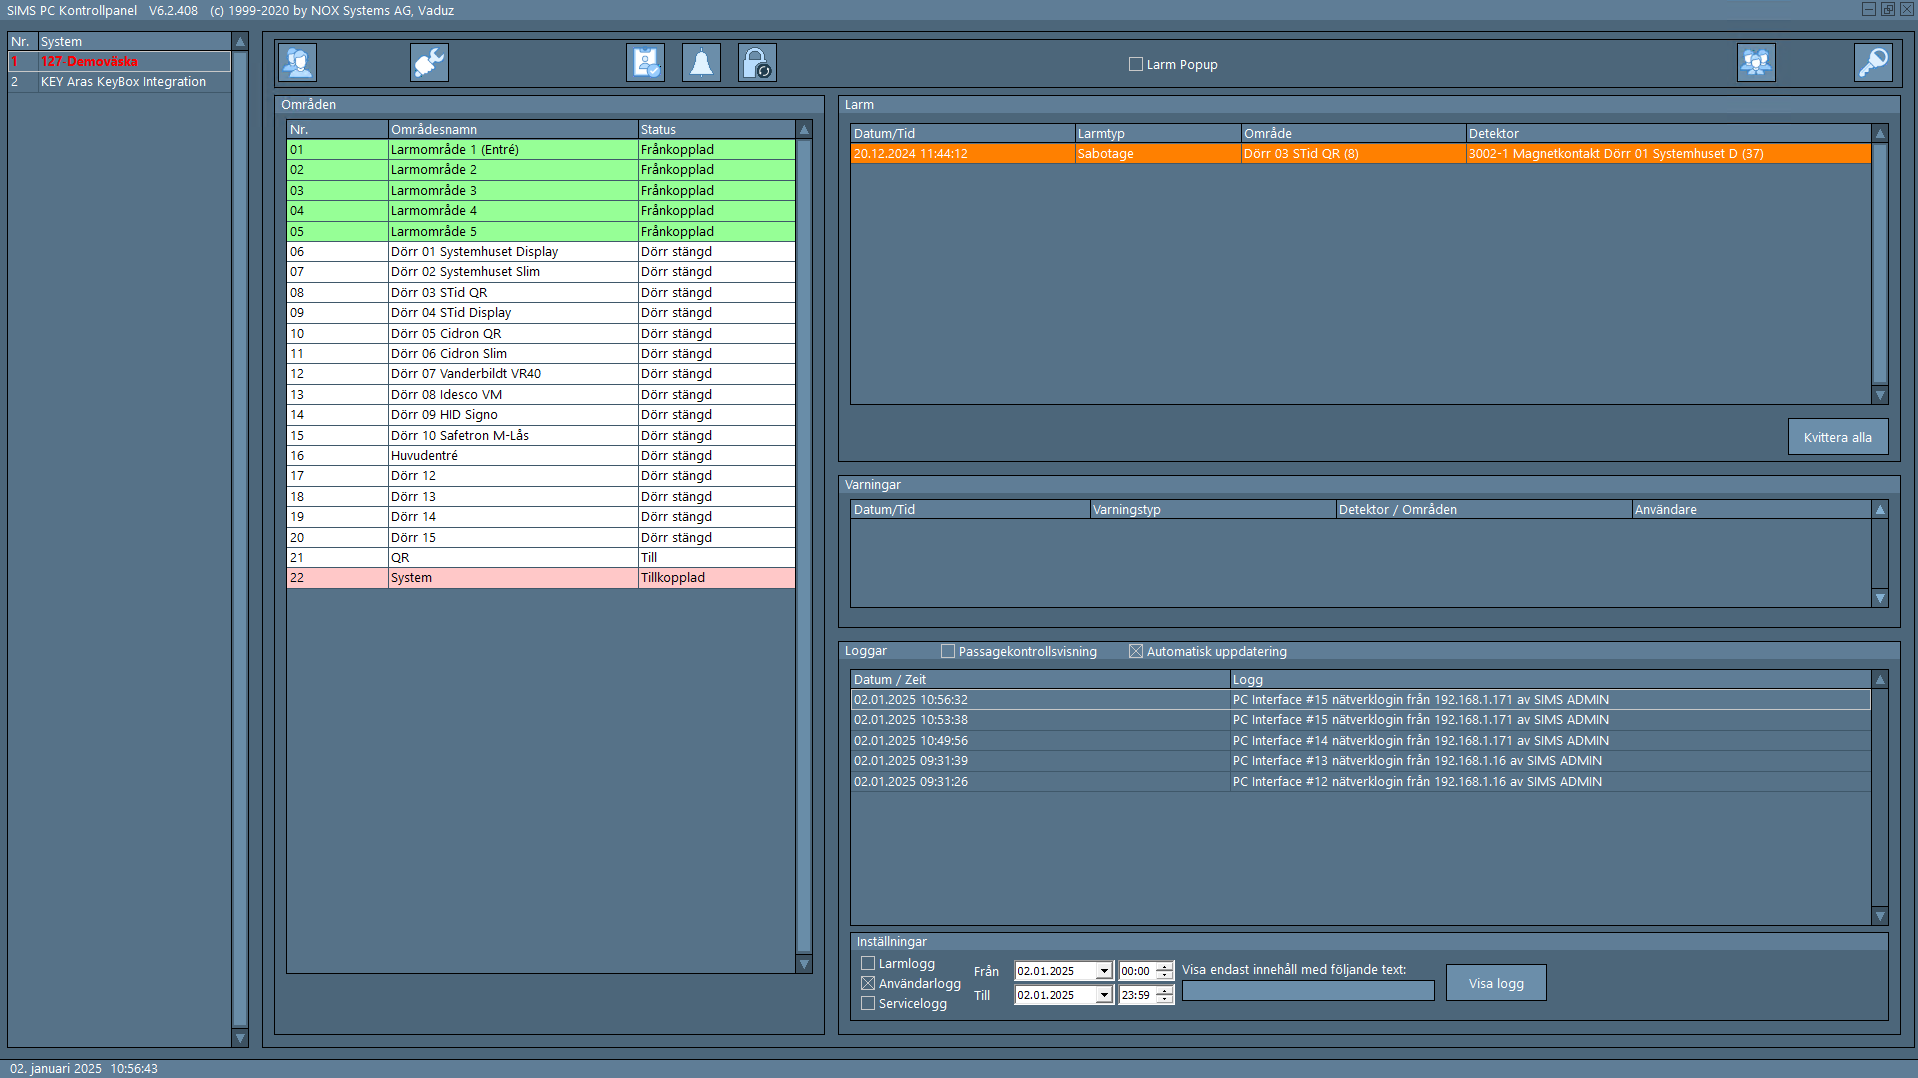Select system 127-Demoväska in the list
The width and height of the screenshot is (1918, 1078).
[x=120, y=62]
